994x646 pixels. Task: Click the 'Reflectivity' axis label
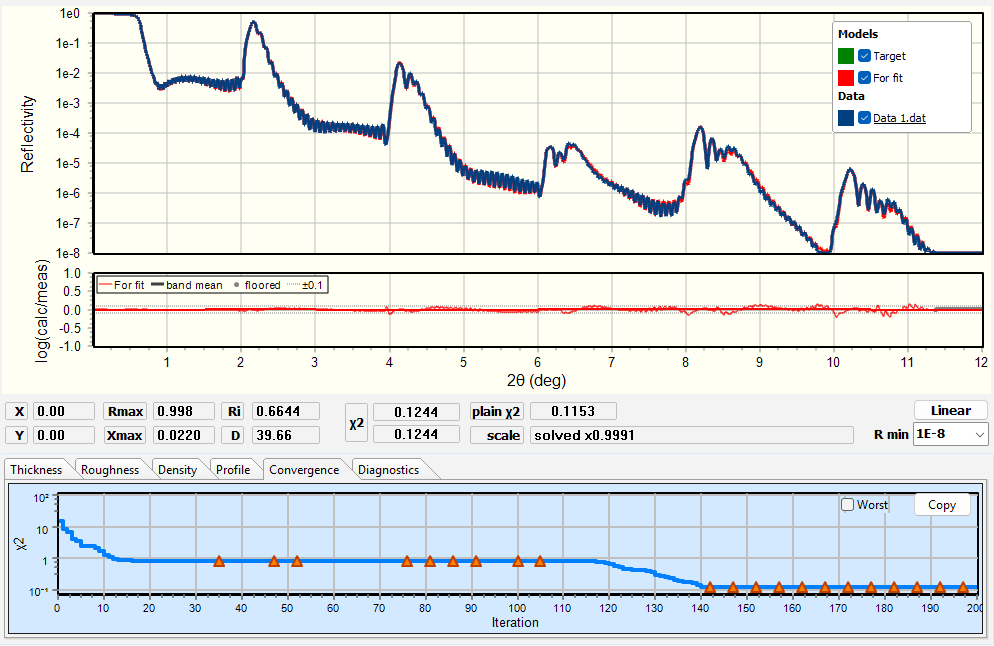(x=27, y=134)
